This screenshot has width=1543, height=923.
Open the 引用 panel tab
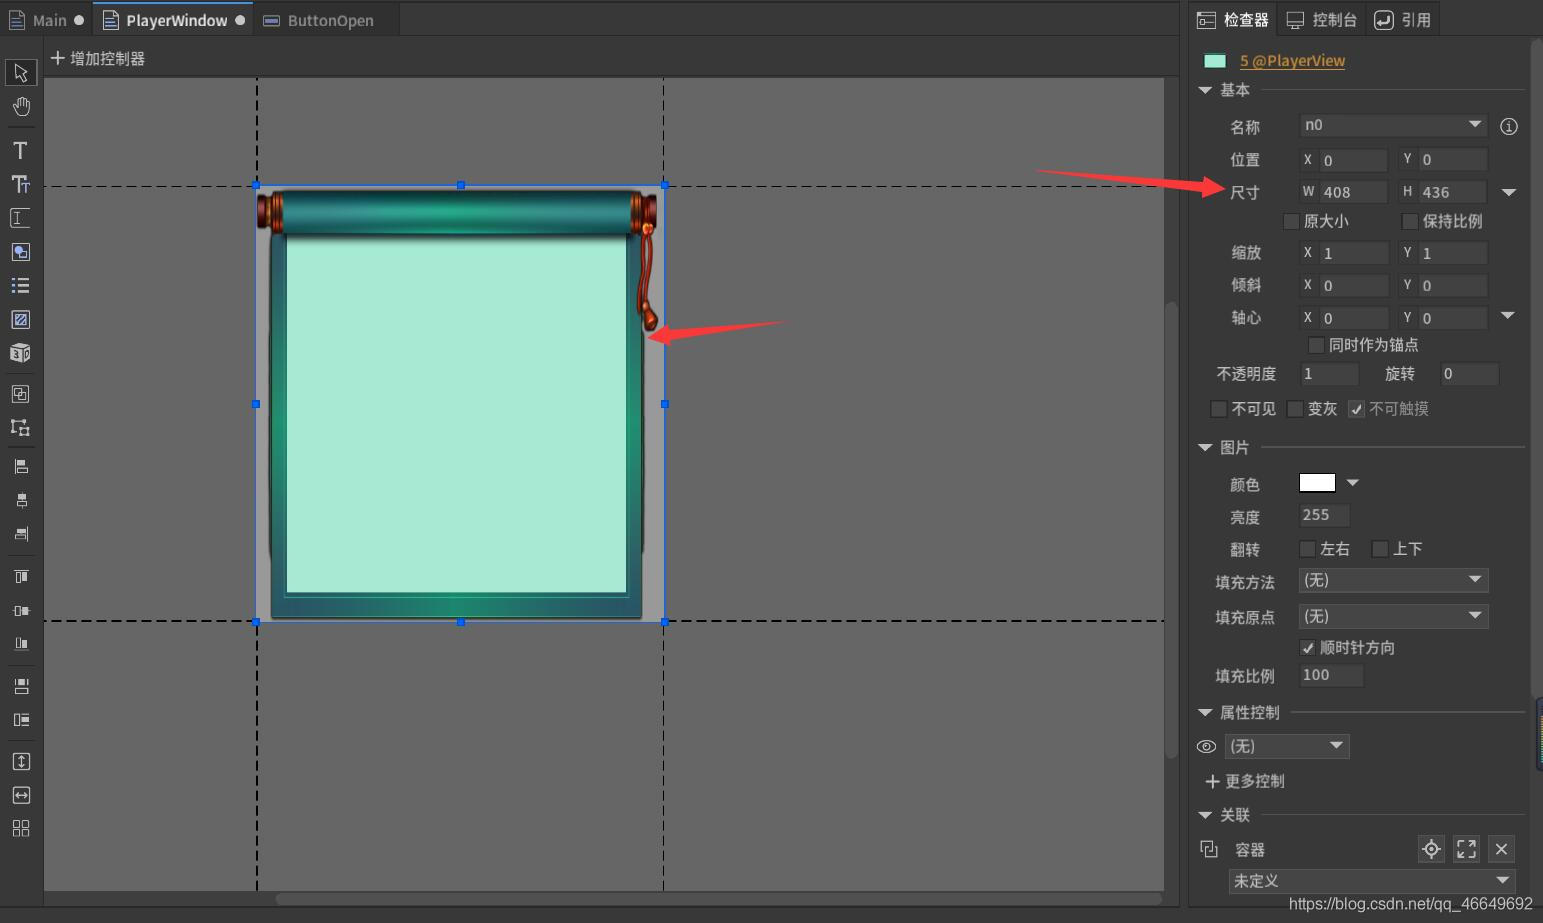(1403, 20)
